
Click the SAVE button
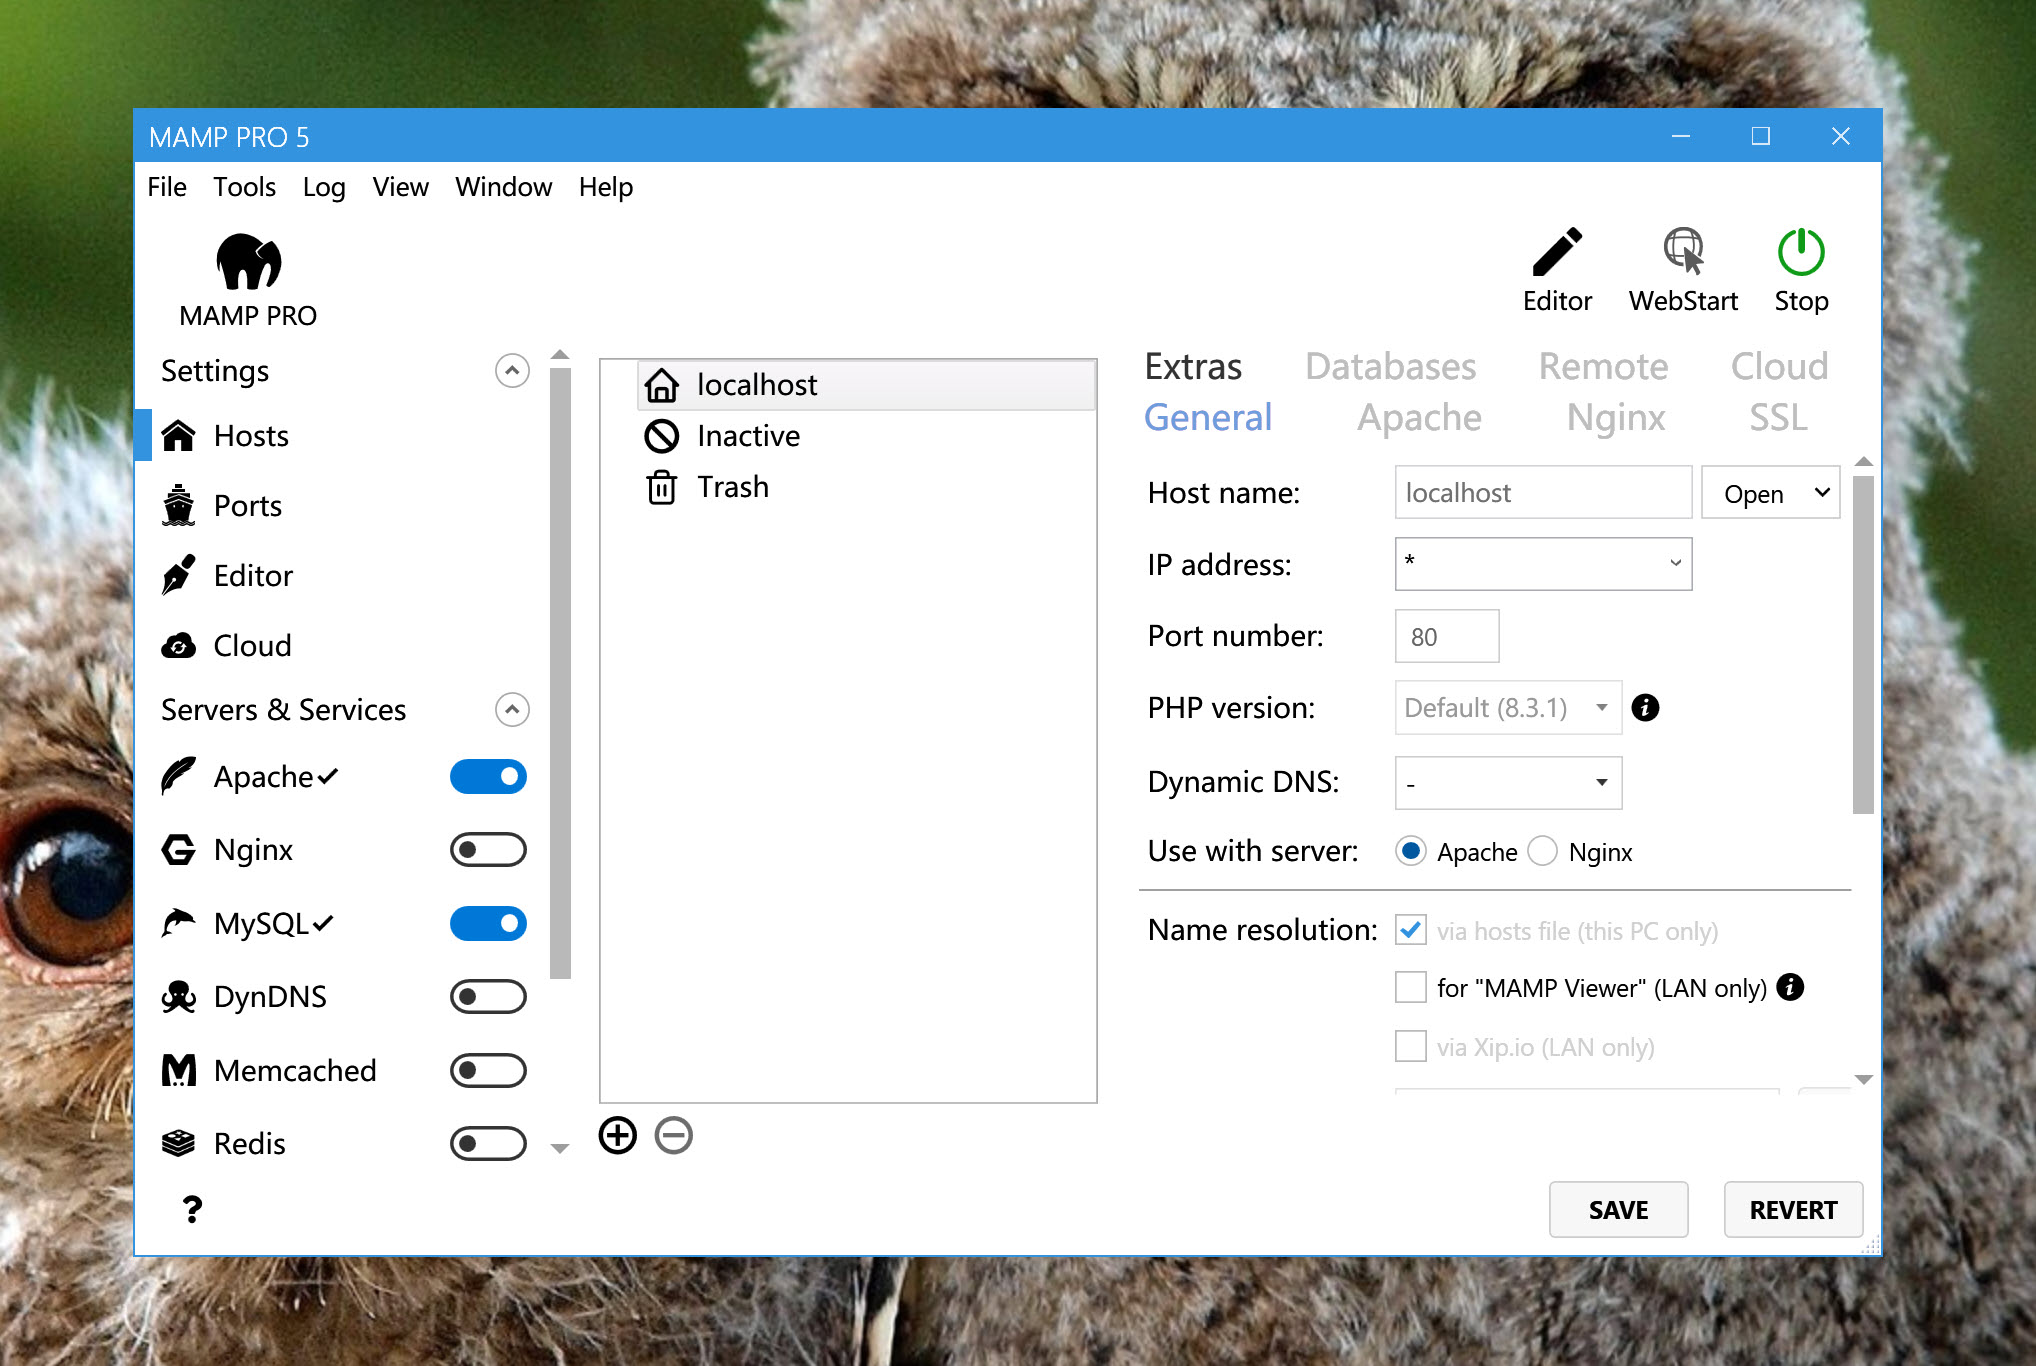point(1618,1210)
